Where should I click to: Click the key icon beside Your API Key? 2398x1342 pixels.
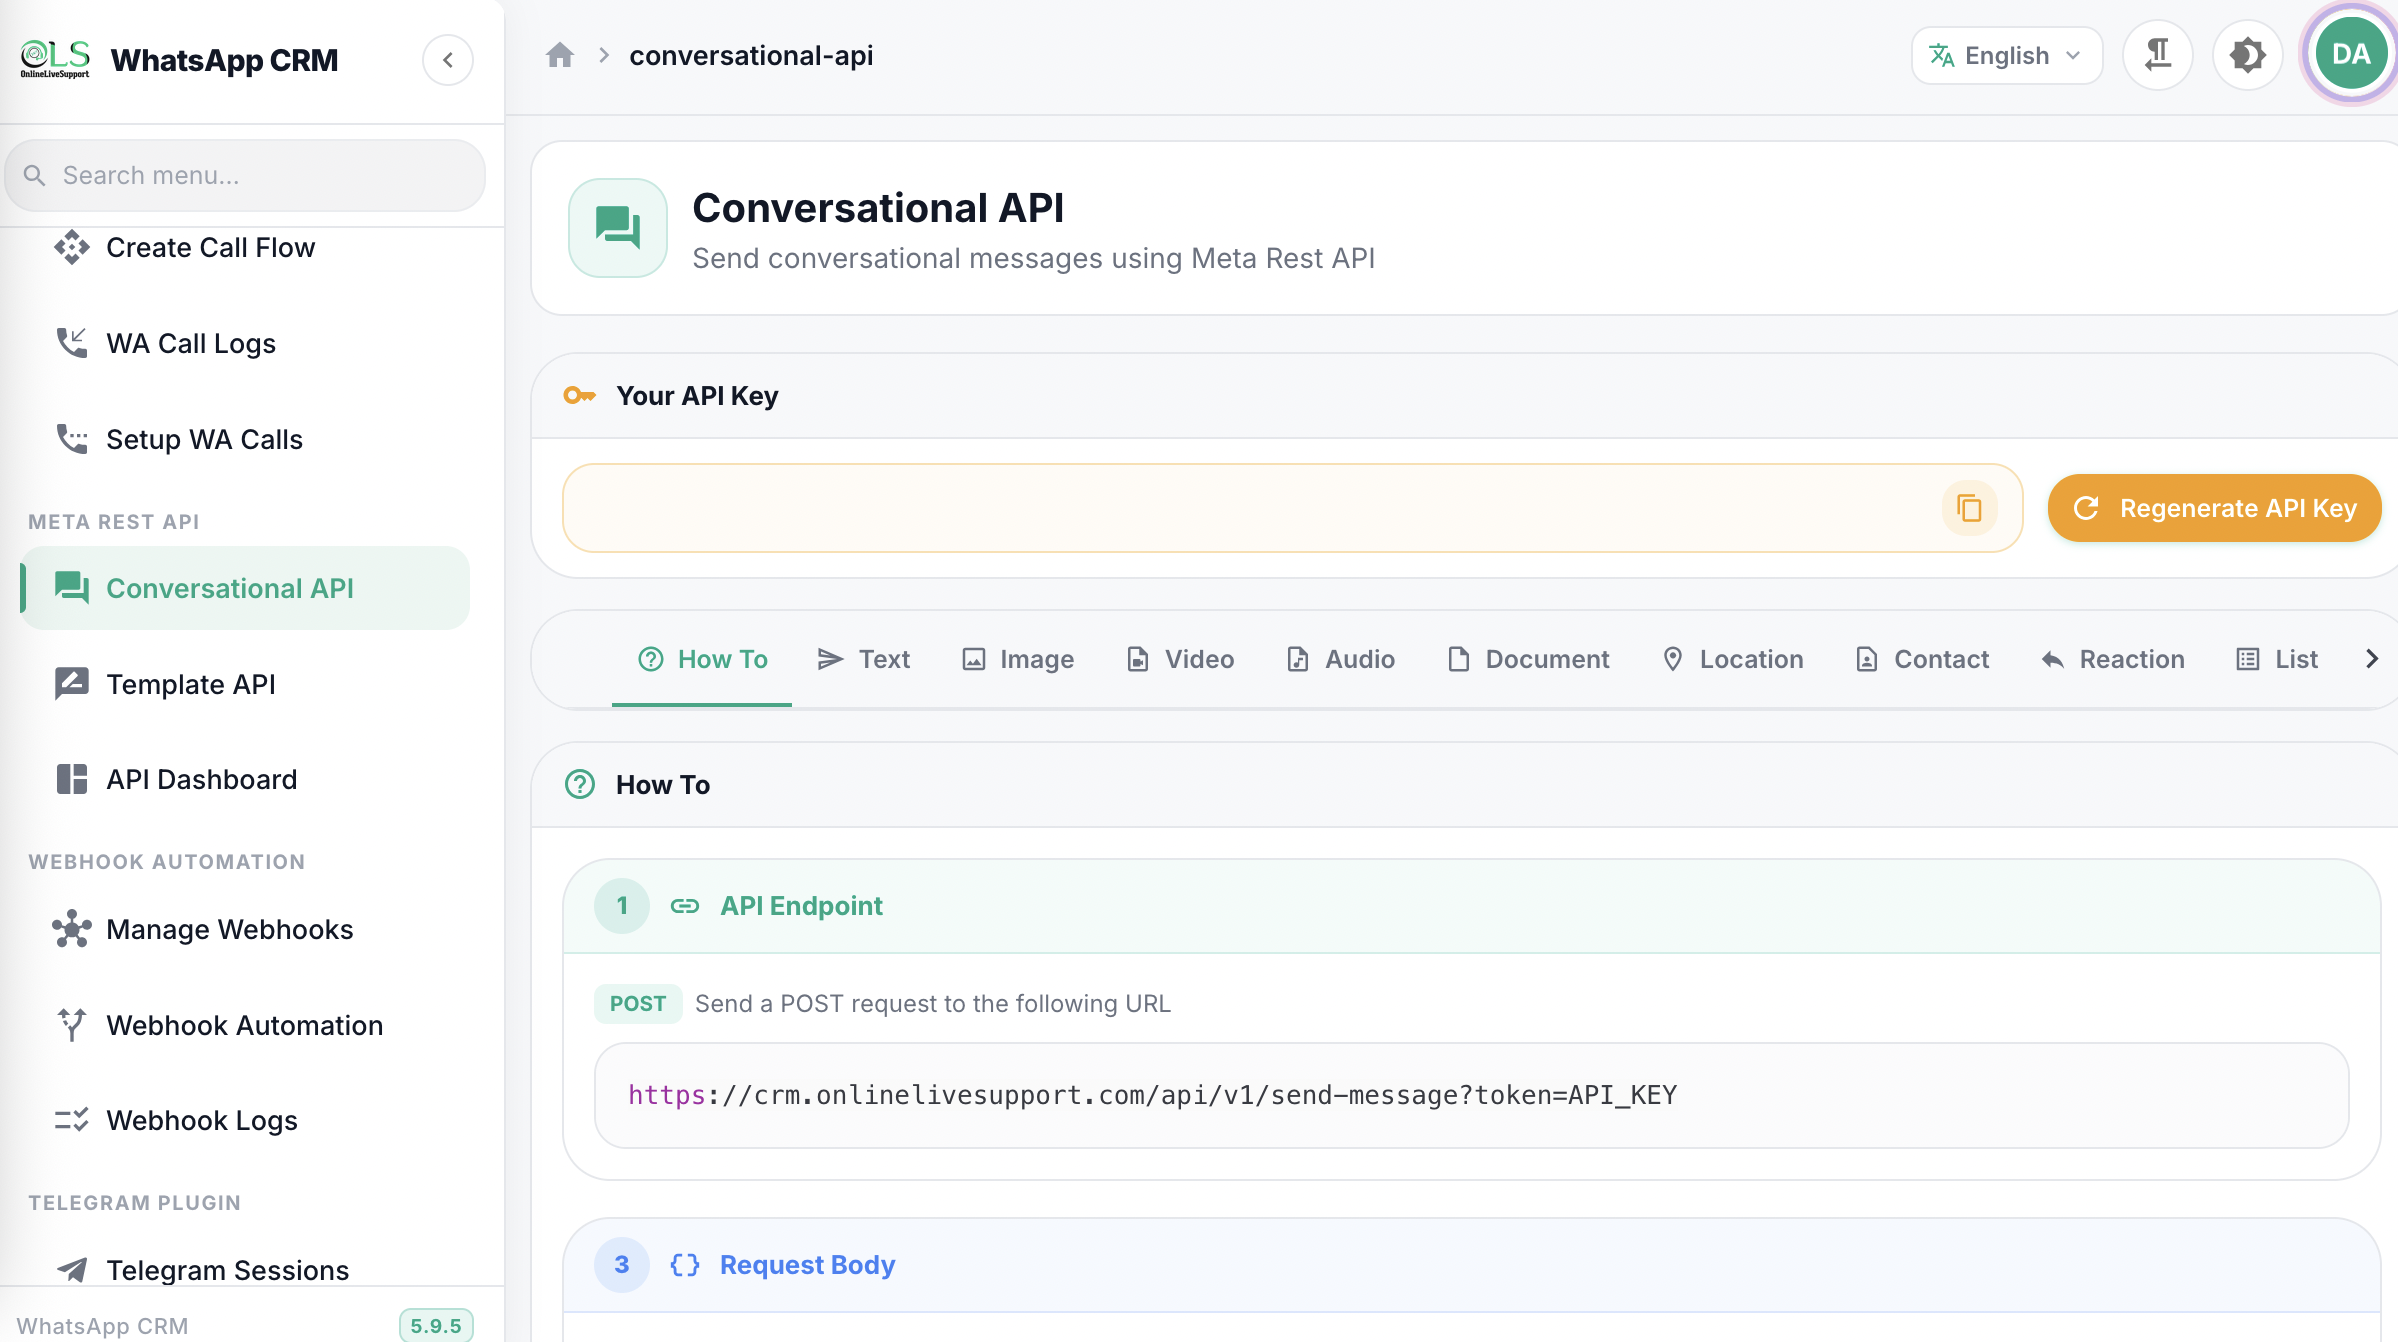pos(579,396)
